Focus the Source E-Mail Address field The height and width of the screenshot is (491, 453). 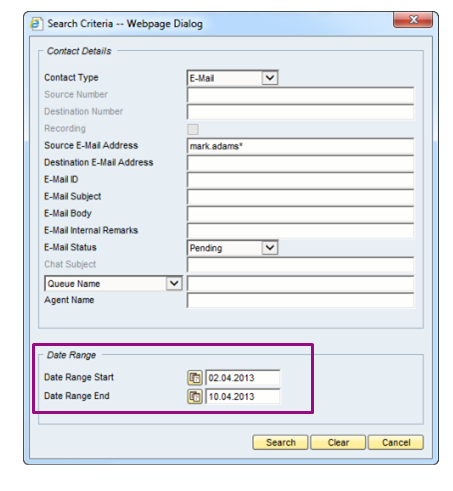point(300,146)
